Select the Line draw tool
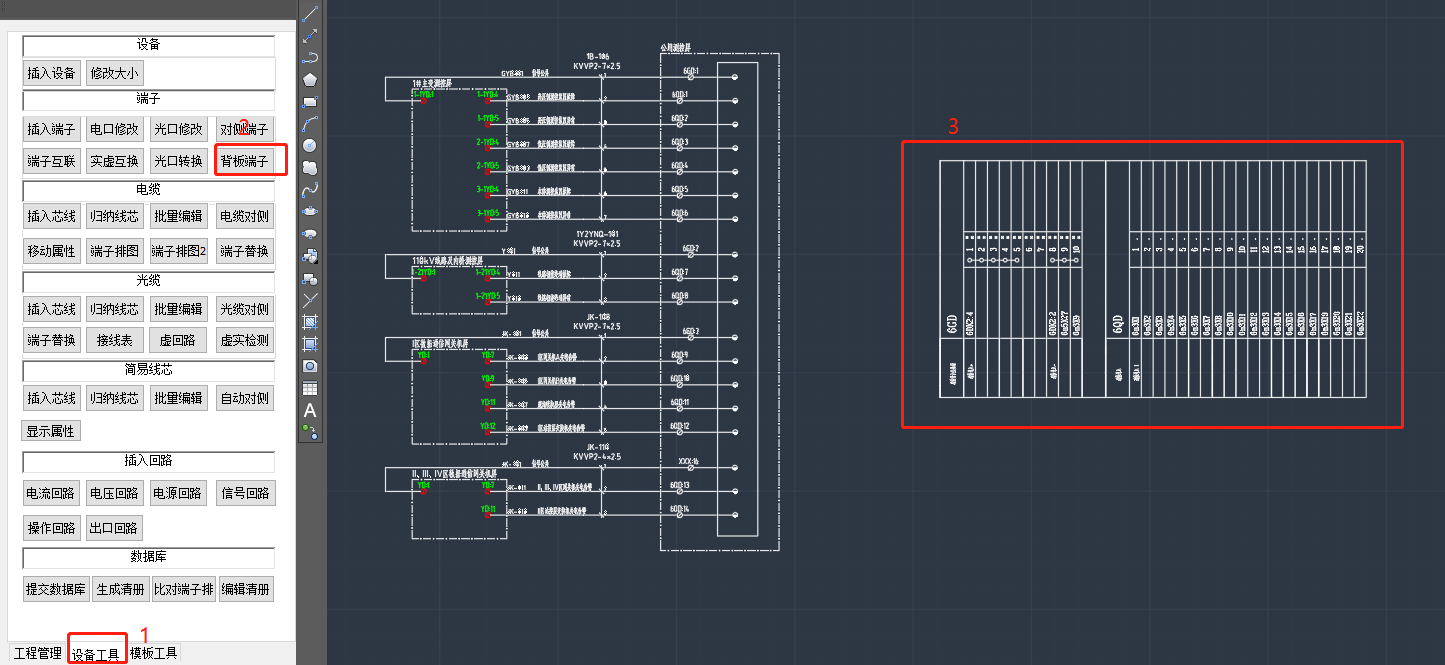 pos(310,13)
